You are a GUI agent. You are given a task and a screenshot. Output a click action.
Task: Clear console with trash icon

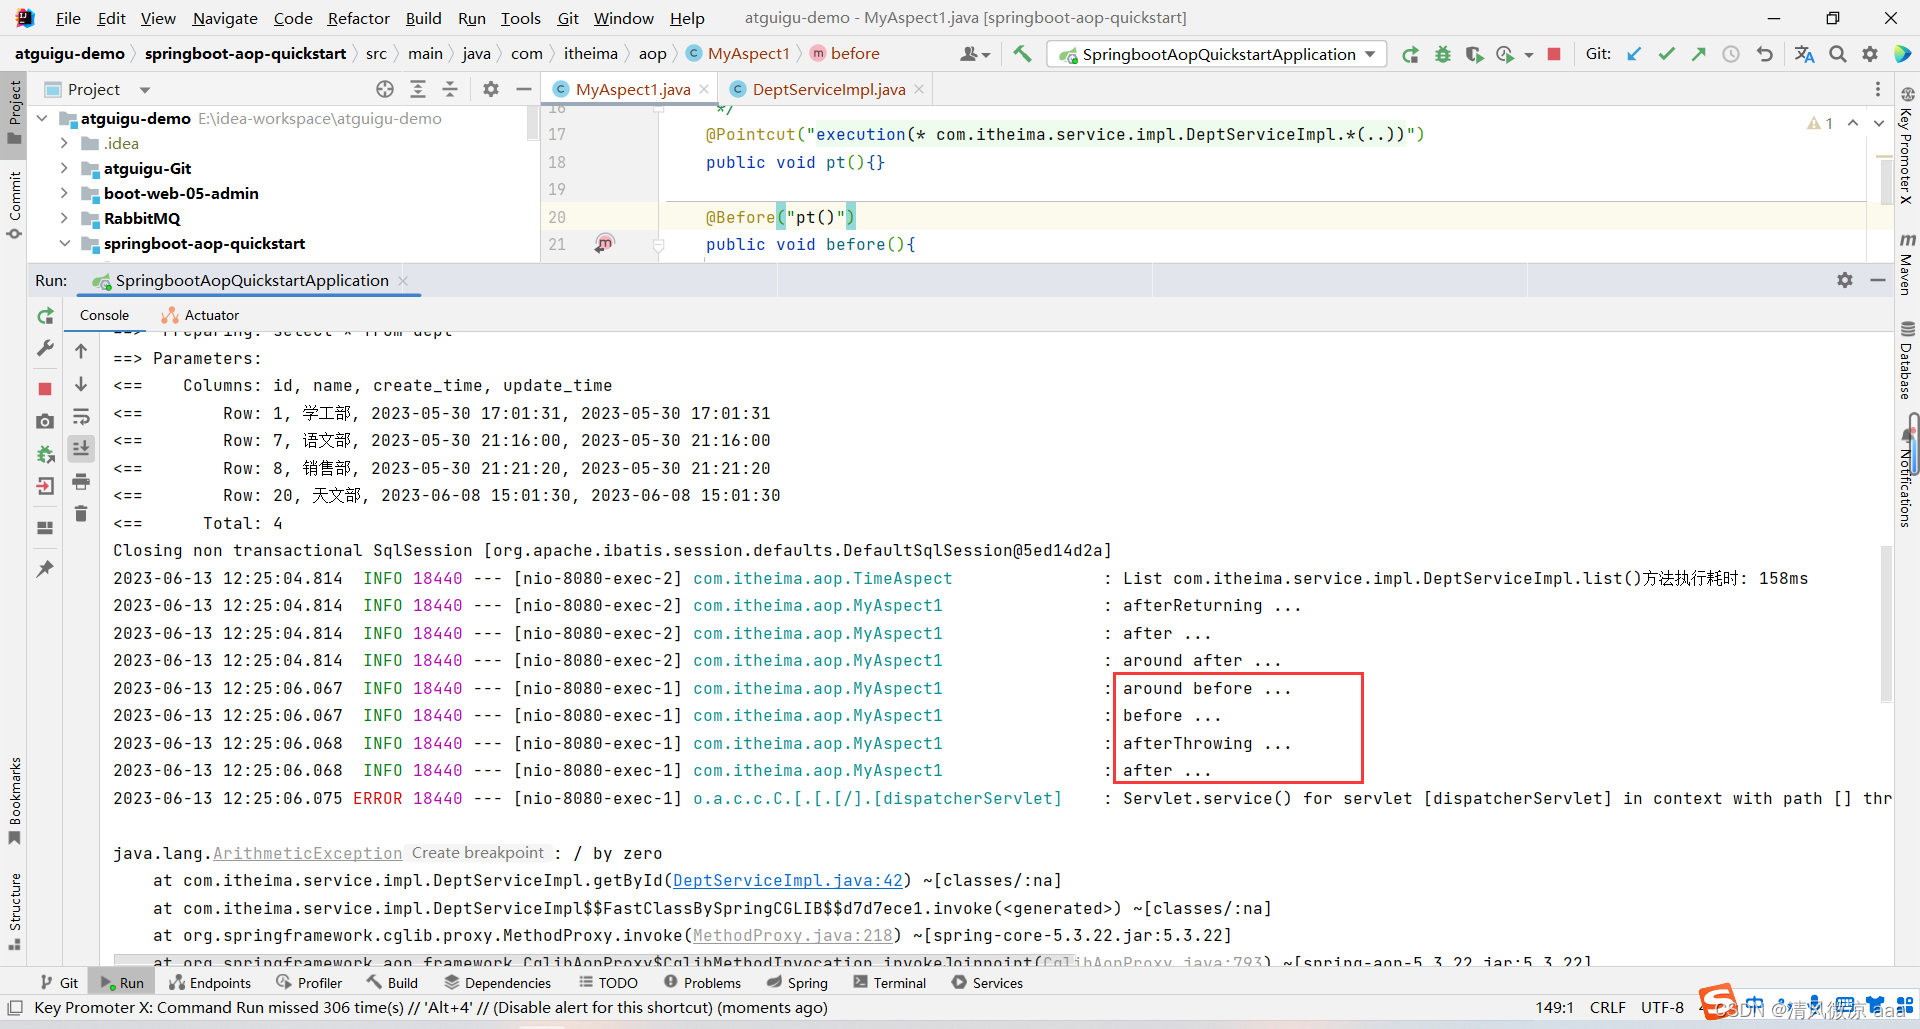tap(81, 514)
